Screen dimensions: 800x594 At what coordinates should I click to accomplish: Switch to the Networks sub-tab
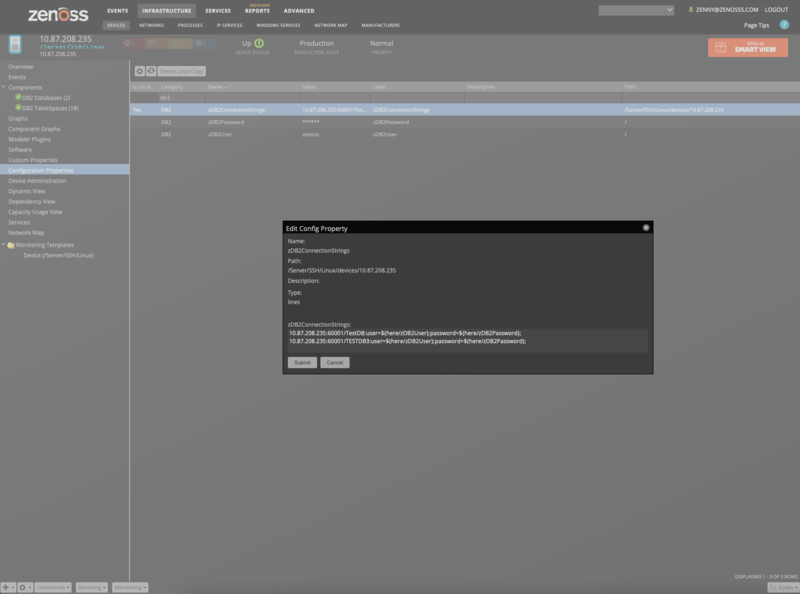[x=152, y=25]
